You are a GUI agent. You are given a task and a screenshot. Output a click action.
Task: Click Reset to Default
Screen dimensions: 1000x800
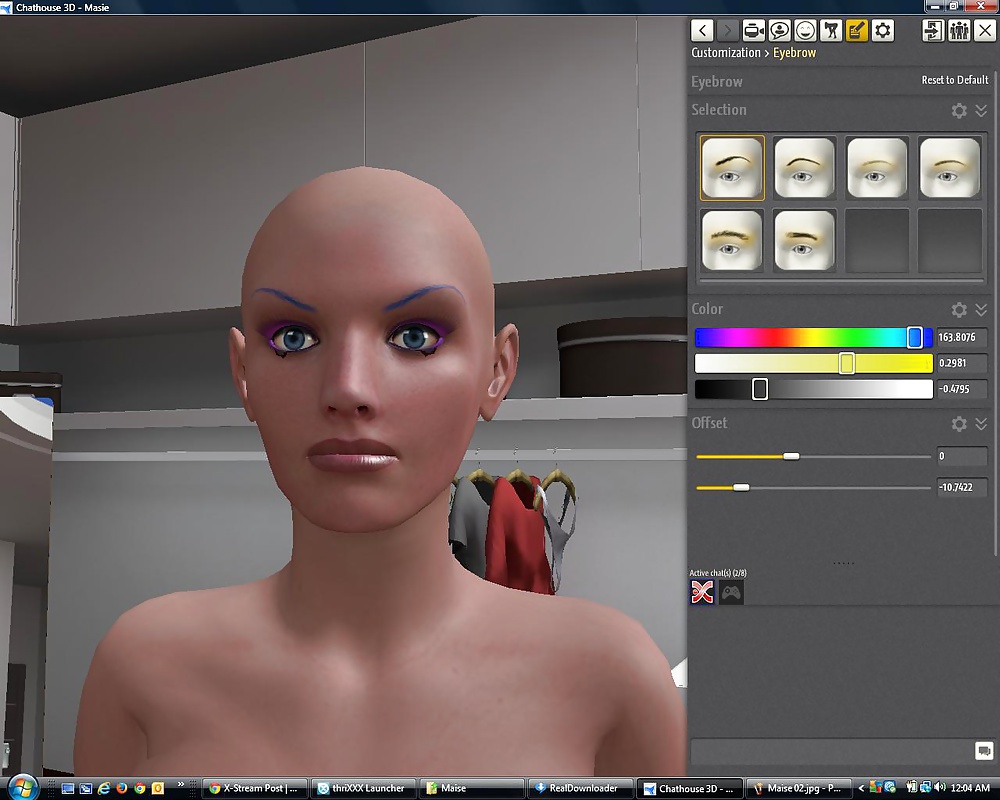954,80
